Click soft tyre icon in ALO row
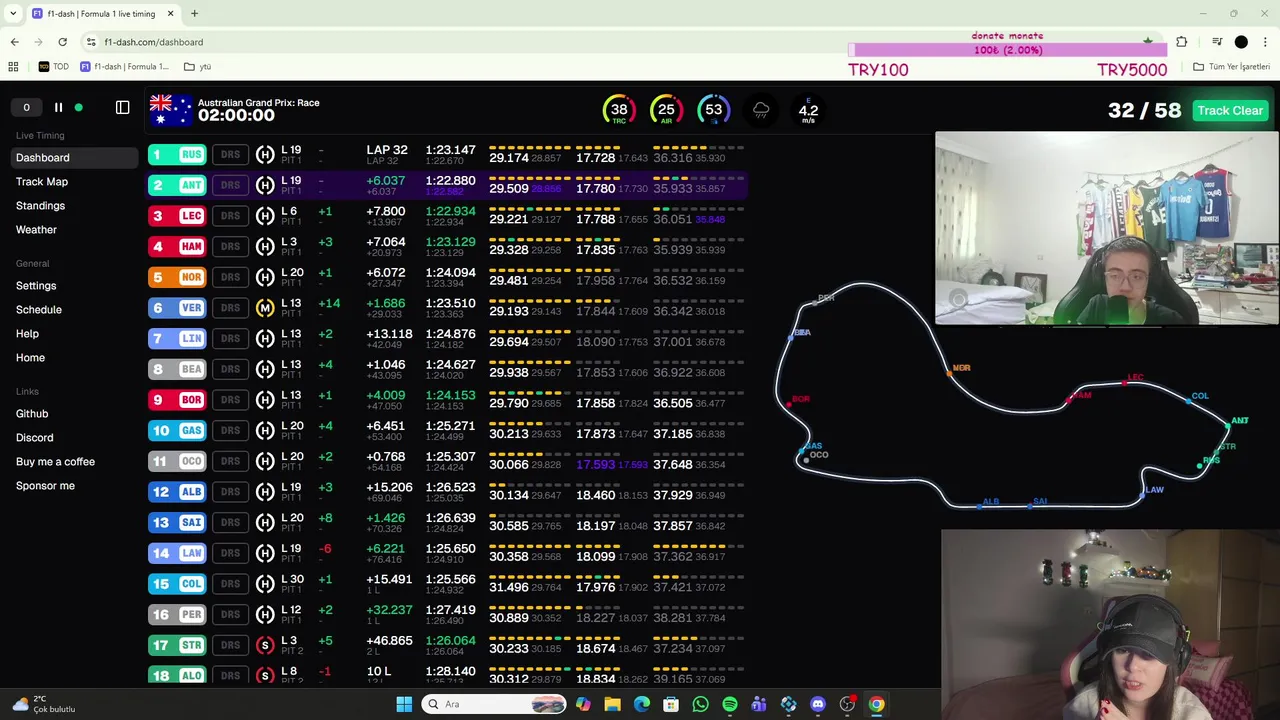The image size is (1280, 720). (x=265, y=676)
